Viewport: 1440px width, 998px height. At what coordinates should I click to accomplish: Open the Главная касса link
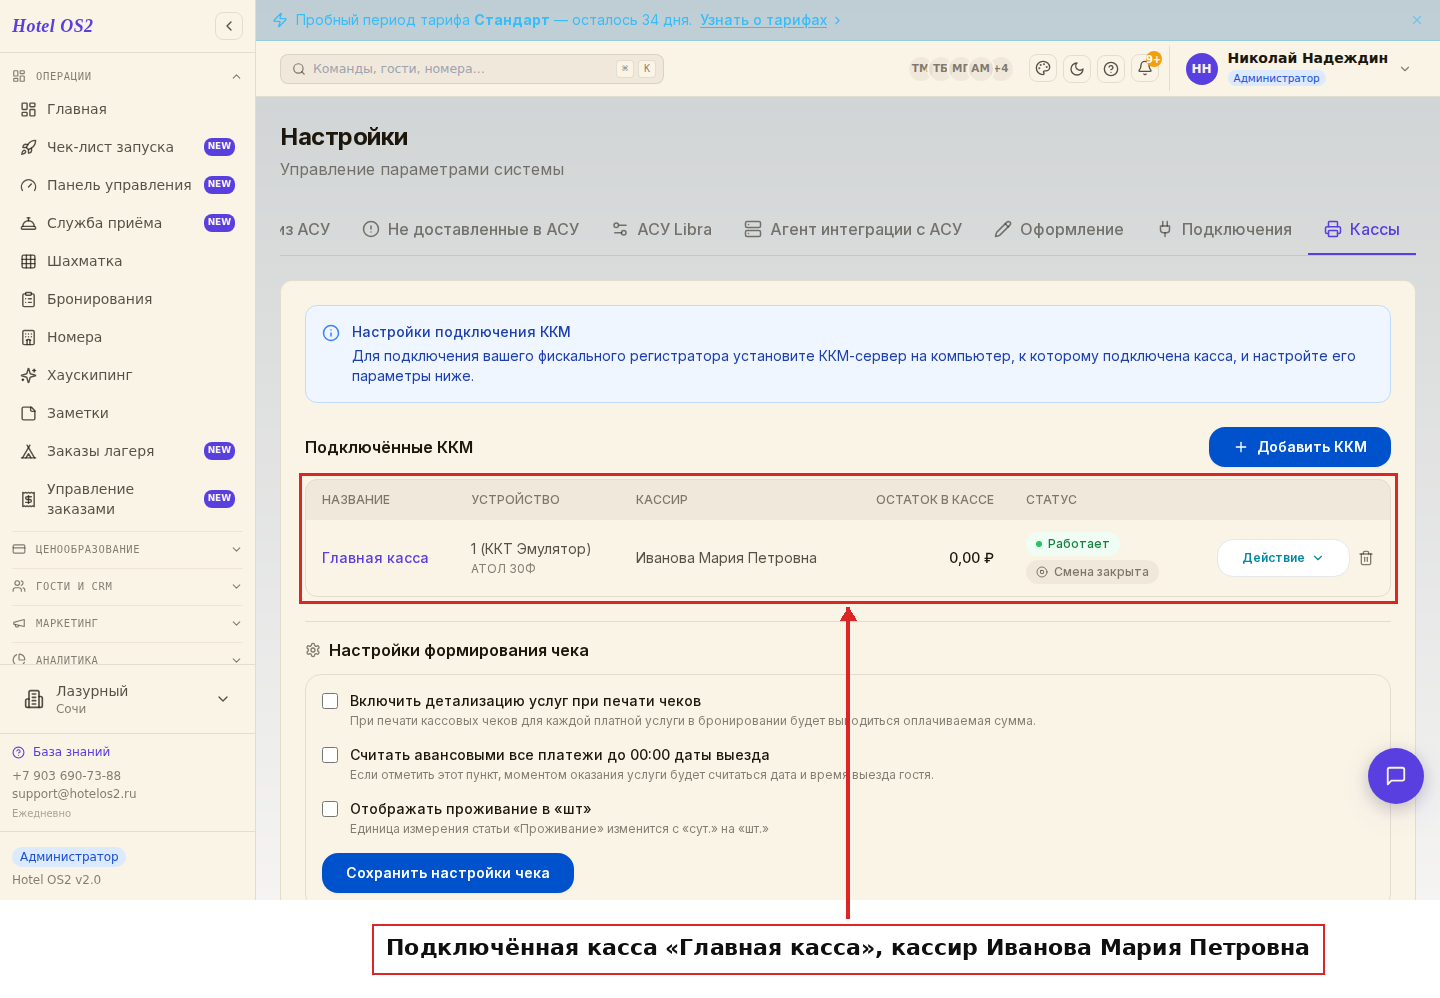click(x=375, y=558)
